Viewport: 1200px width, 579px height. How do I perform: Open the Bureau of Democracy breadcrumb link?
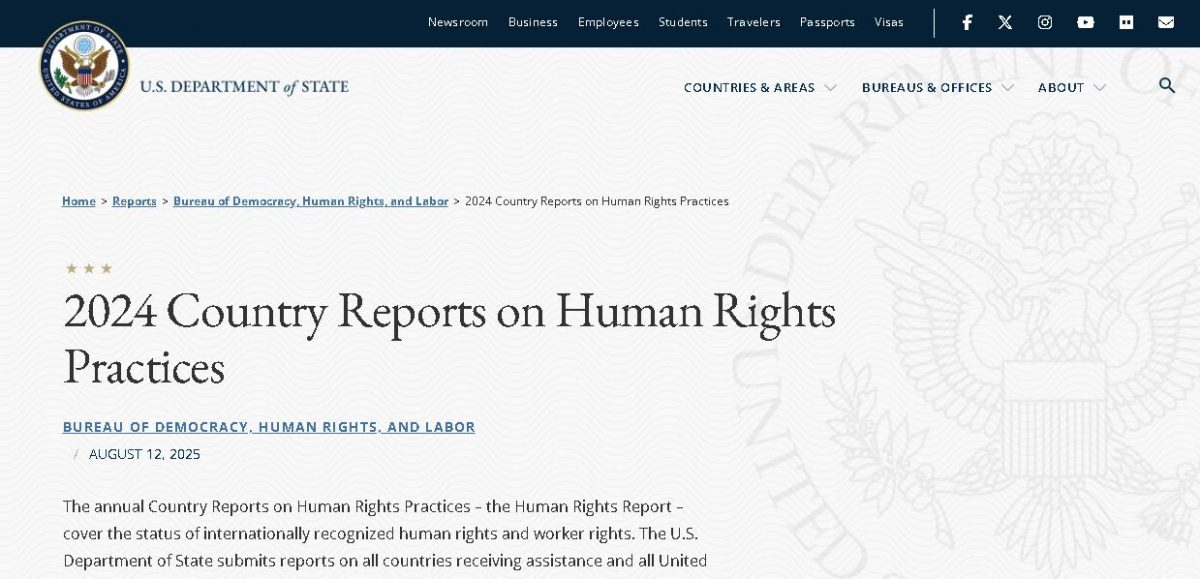(310, 201)
